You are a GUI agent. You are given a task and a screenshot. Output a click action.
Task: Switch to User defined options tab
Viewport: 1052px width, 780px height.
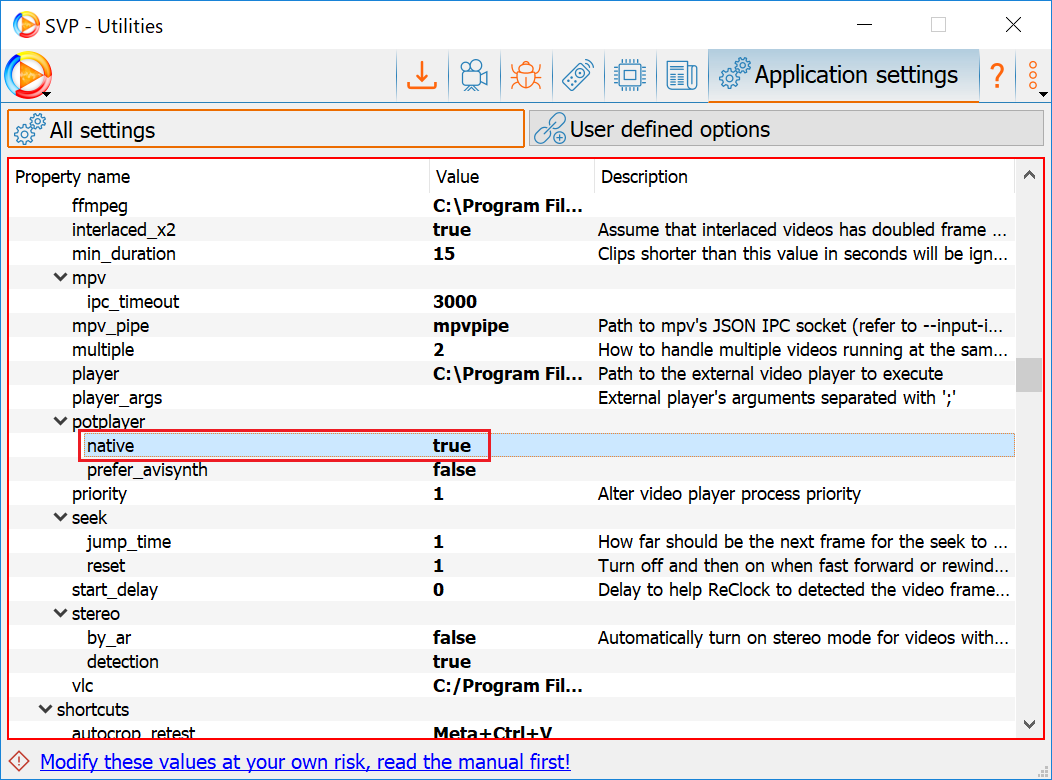(786, 129)
